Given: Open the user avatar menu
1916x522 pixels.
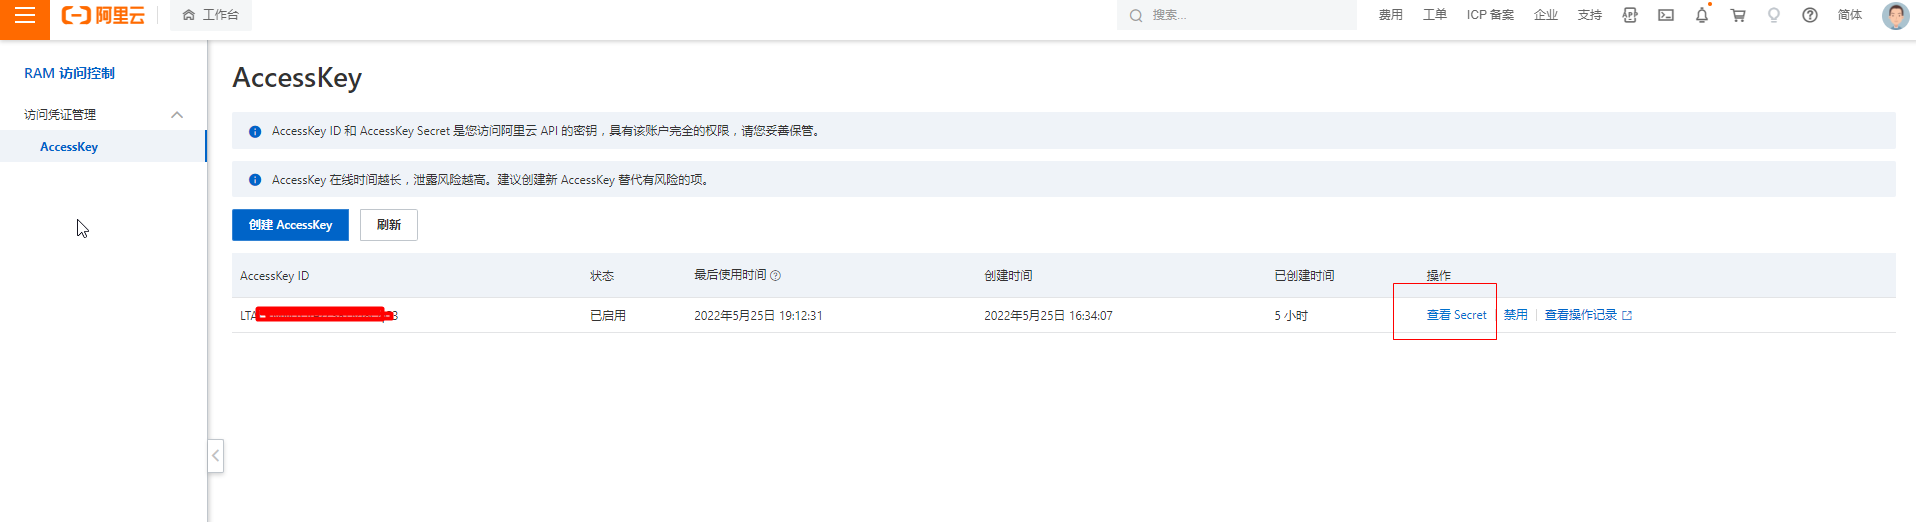Looking at the screenshot, I should pos(1894,15).
